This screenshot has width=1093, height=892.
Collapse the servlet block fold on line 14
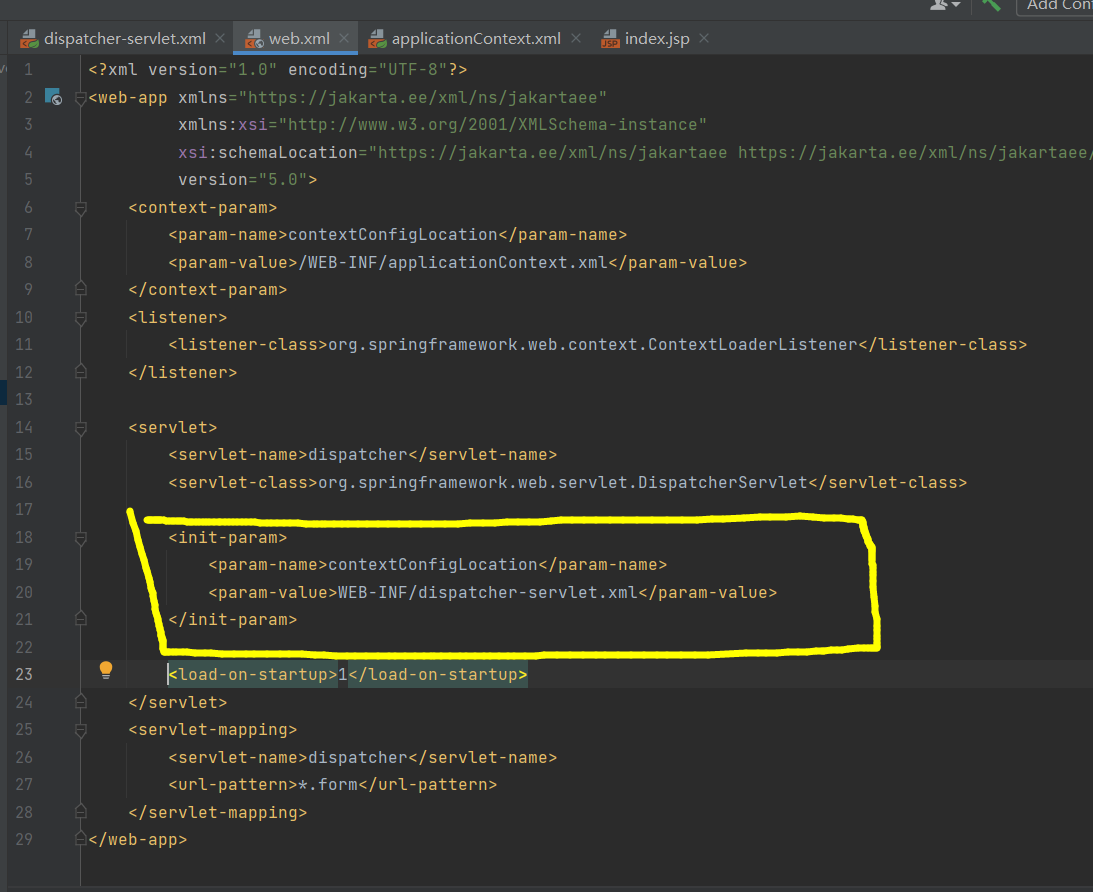81,428
